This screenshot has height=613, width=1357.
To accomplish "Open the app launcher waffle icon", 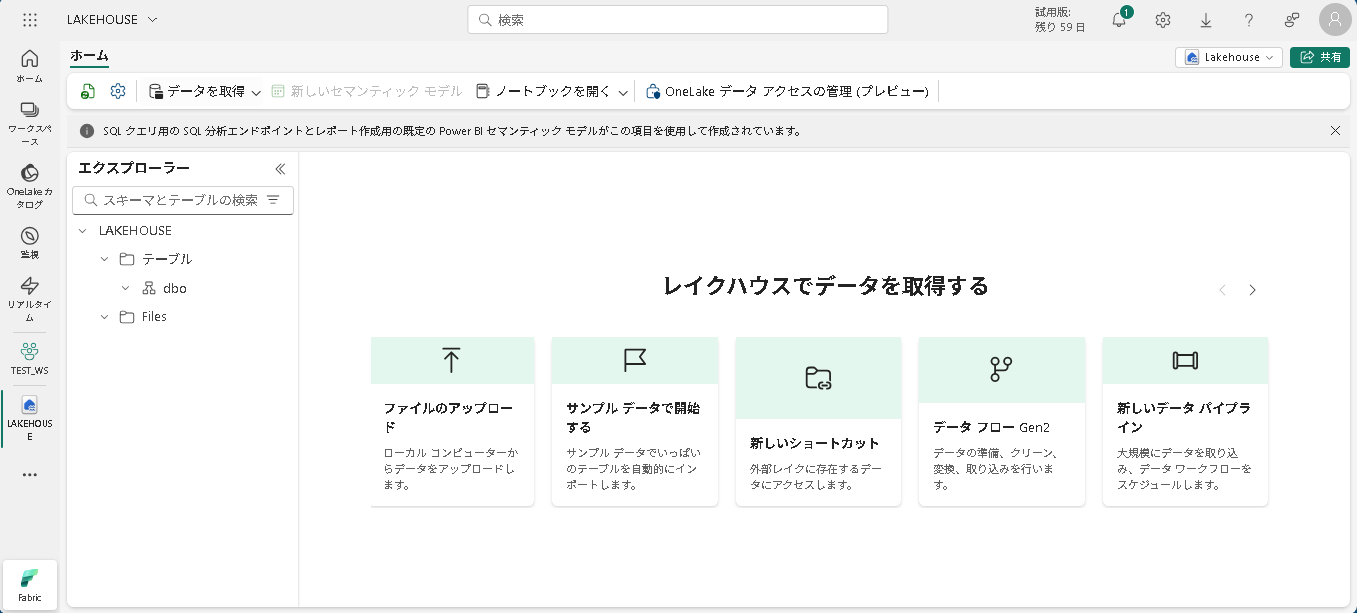I will click(x=30, y=20).
